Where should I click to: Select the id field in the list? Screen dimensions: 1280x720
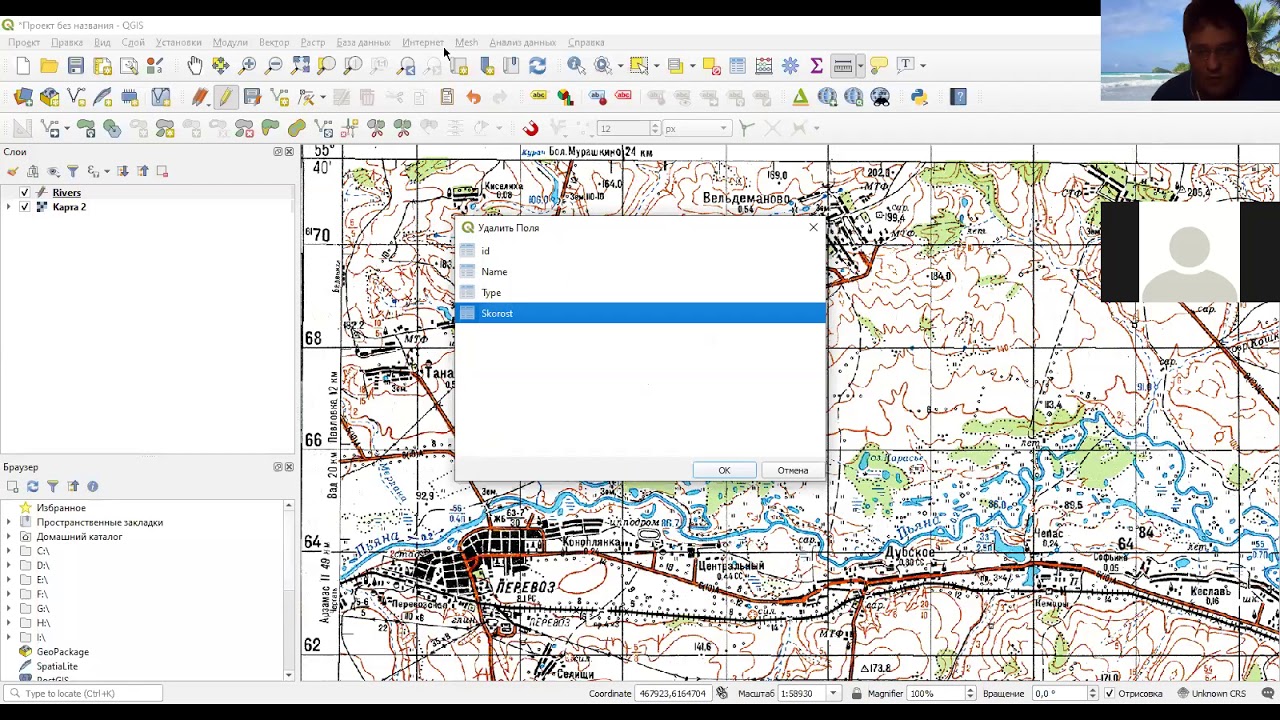pos(641,251)
